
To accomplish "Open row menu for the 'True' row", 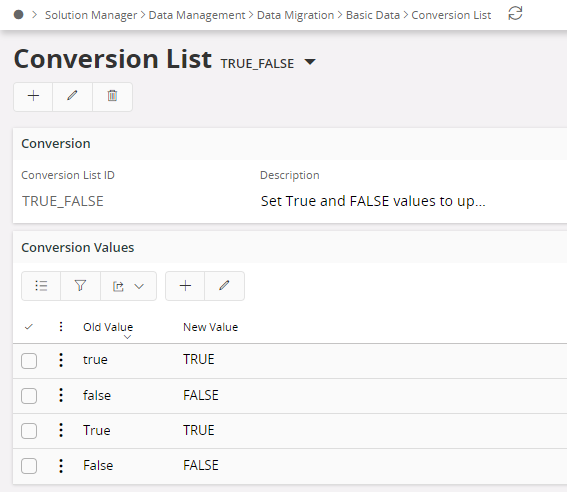I will (x=61, y=430).
